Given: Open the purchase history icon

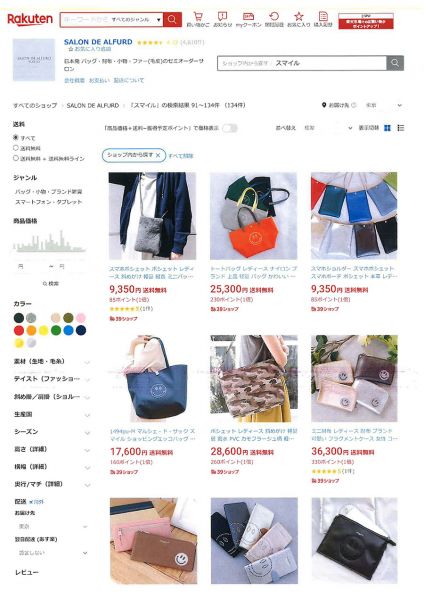Looking at the screenshot, I should point(323,19).
